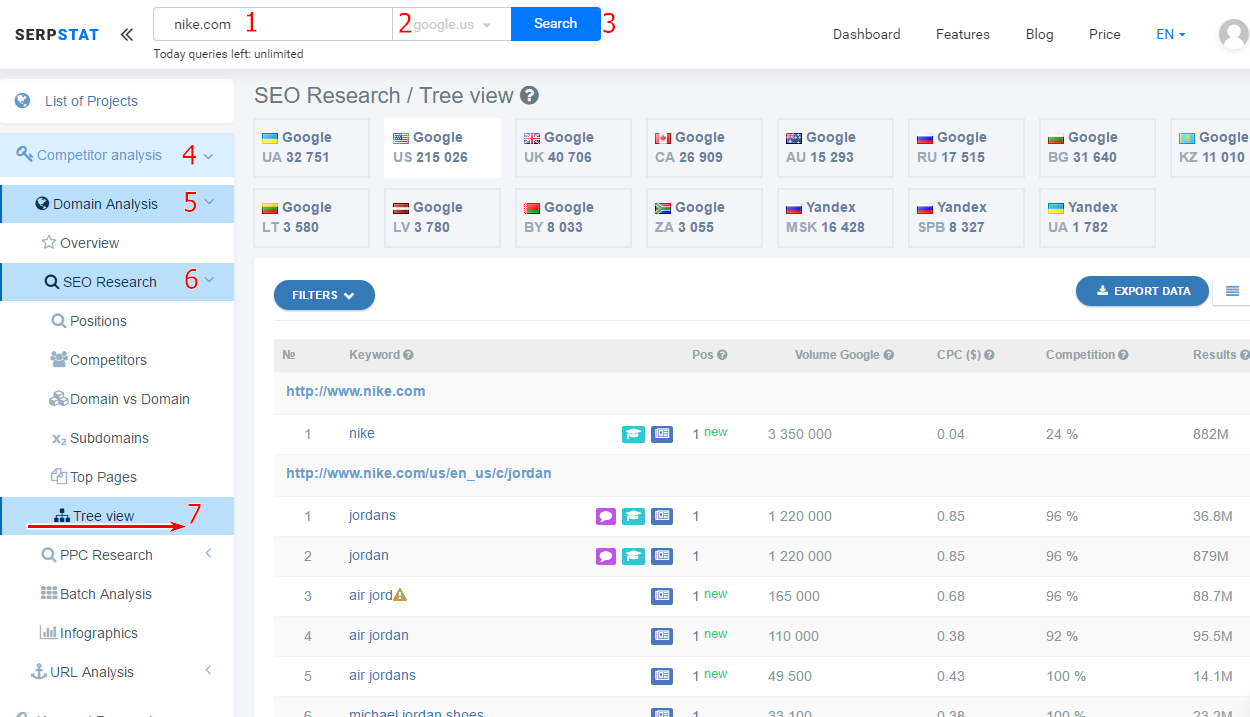Image resolution: width=1250 pixels, height=717 pixels.
Task: Open Dashboard in top navigation
Action: [x=866, y=34]
